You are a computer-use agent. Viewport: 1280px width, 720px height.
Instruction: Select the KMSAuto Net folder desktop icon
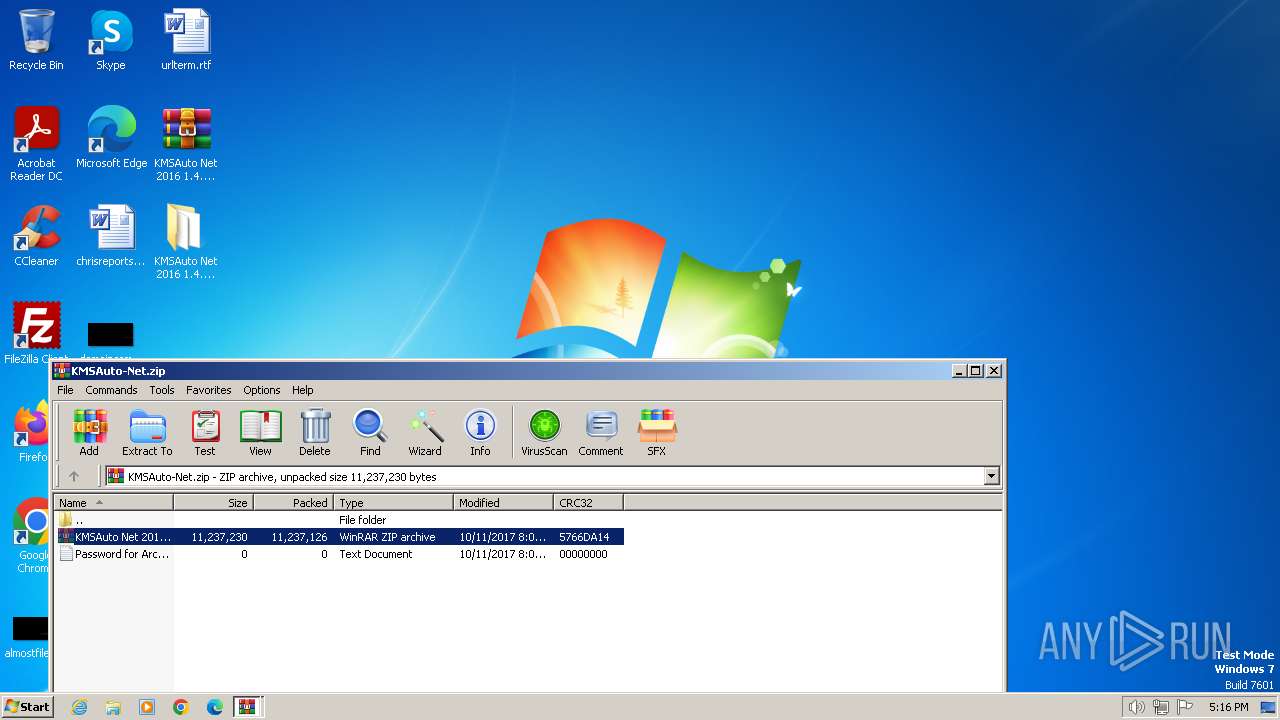186,242
